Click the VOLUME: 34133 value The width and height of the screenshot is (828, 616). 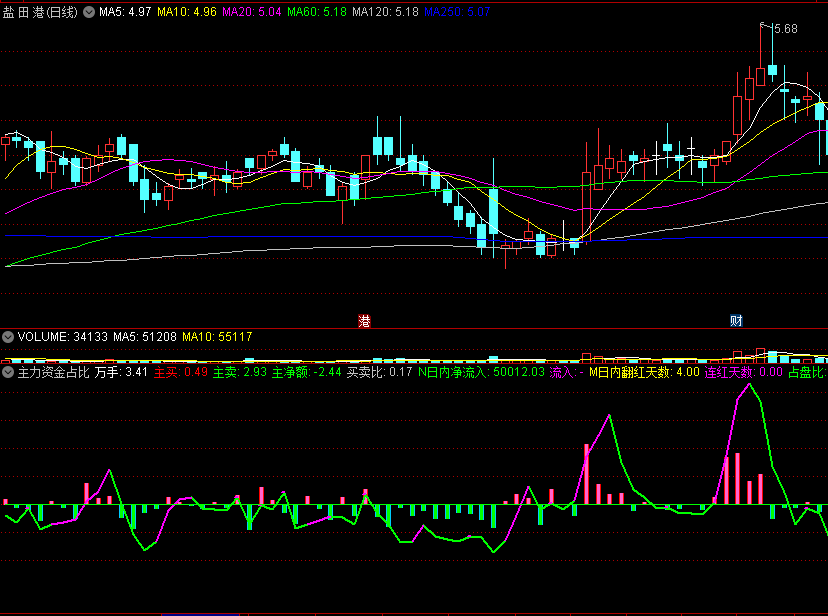[62, 337]
